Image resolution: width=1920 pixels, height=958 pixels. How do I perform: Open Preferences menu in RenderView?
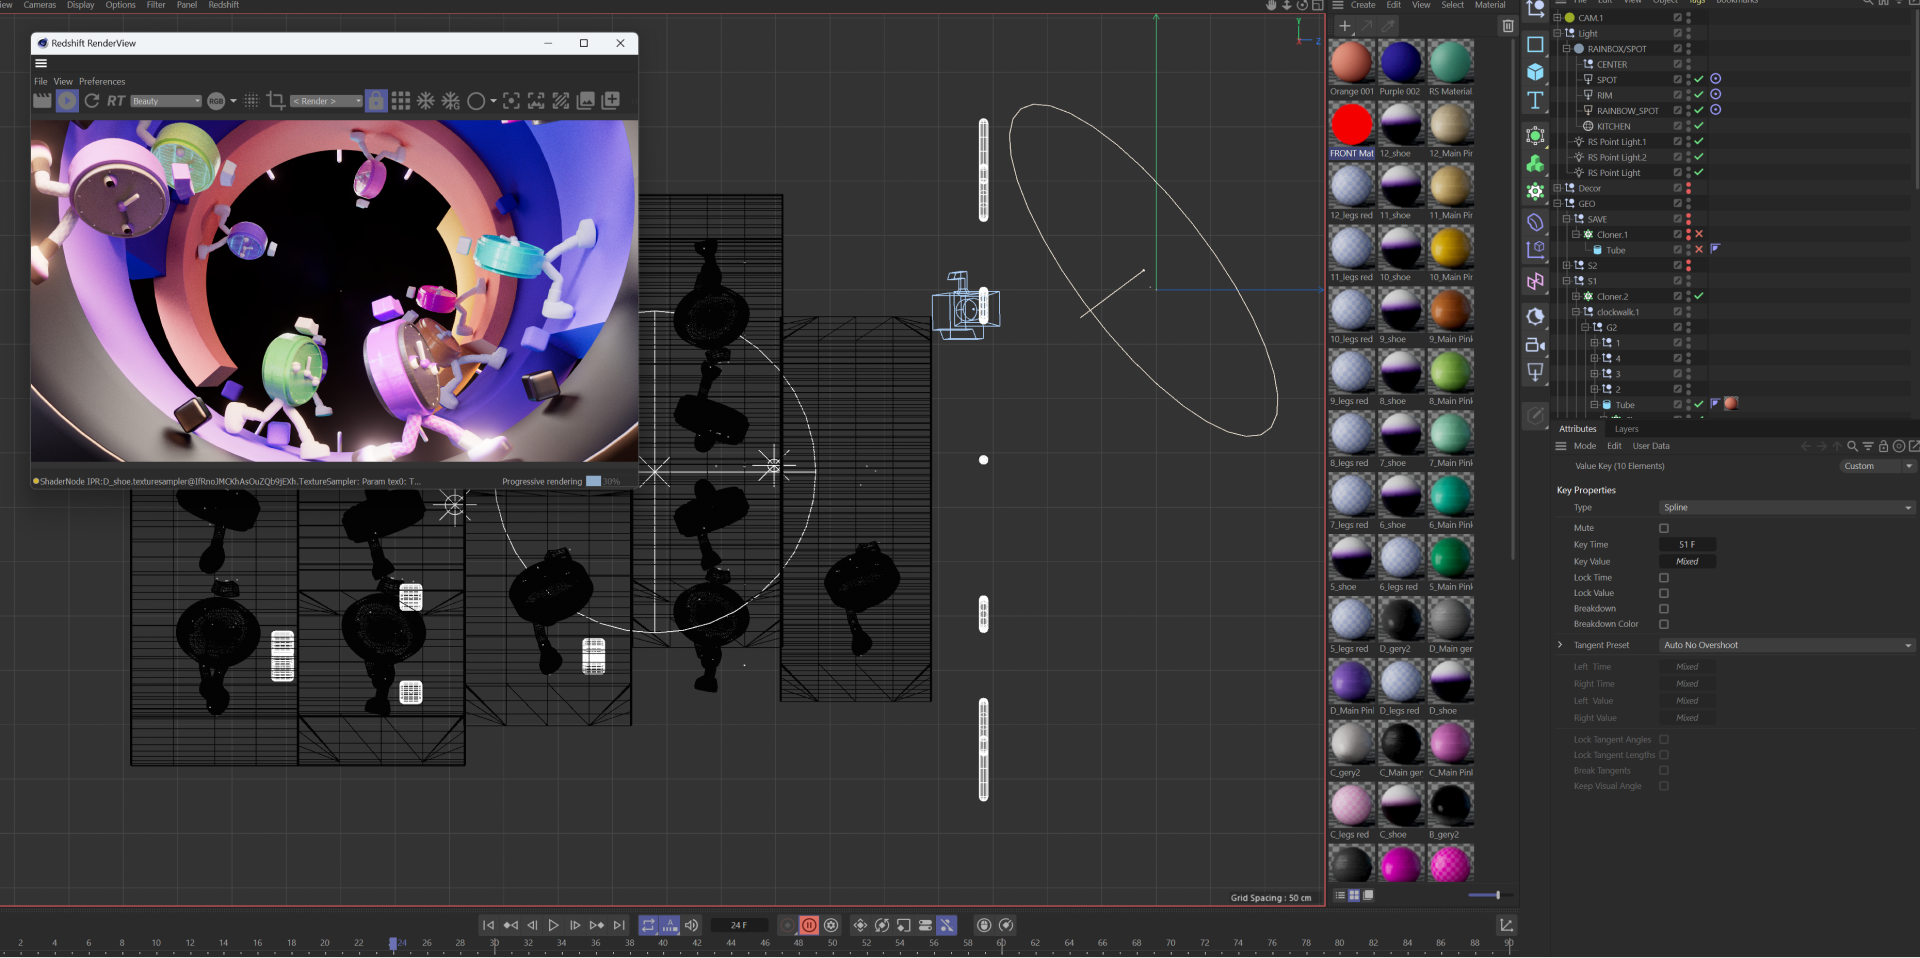coord(102,82)
